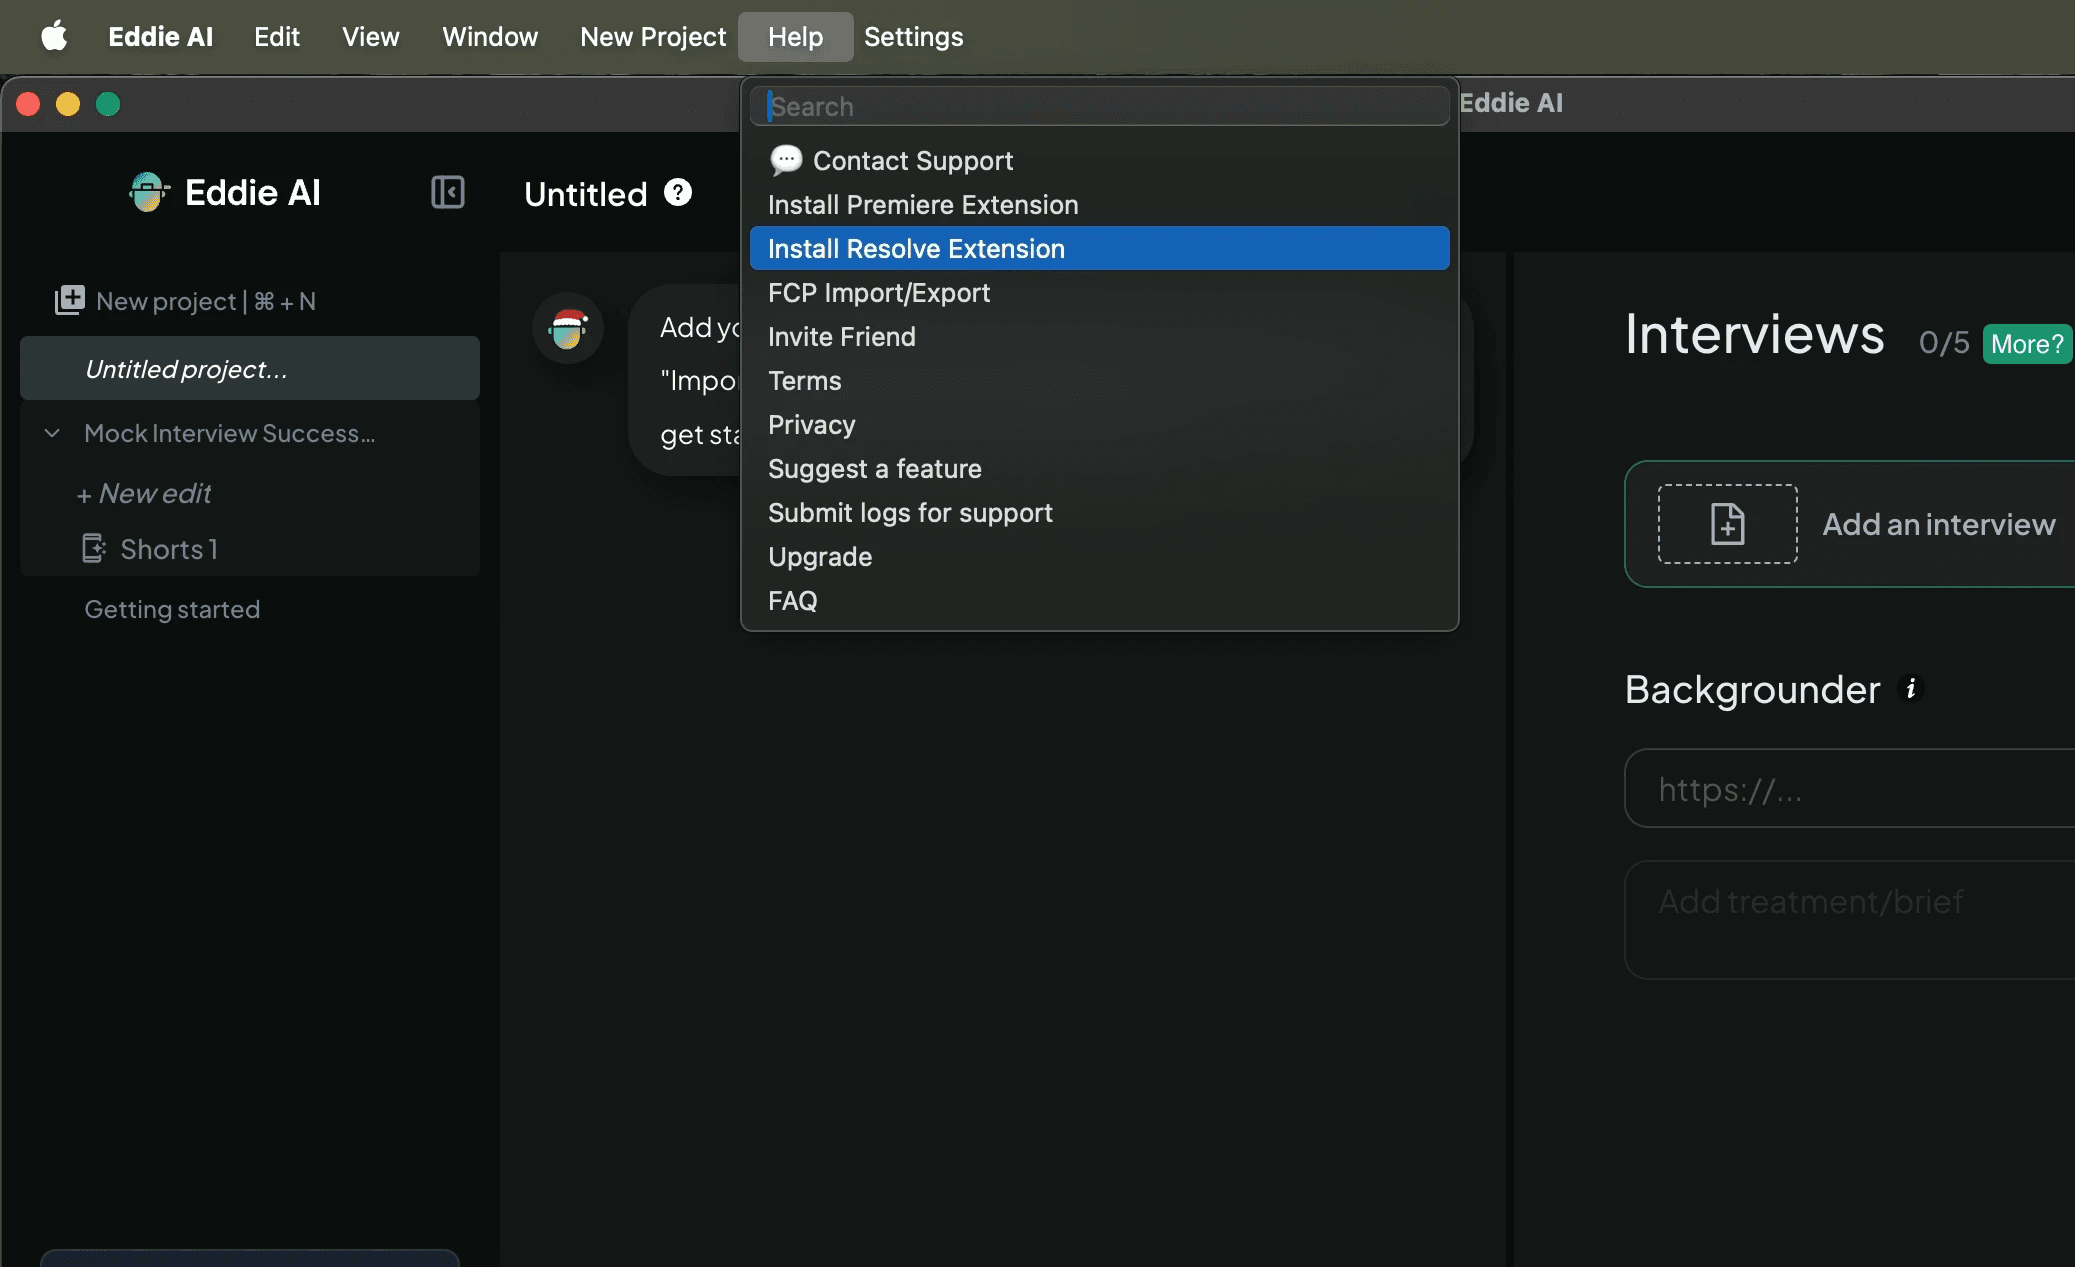Open the Getting started item
The width and height of the screenshot is (2075, 1267).
172,609
